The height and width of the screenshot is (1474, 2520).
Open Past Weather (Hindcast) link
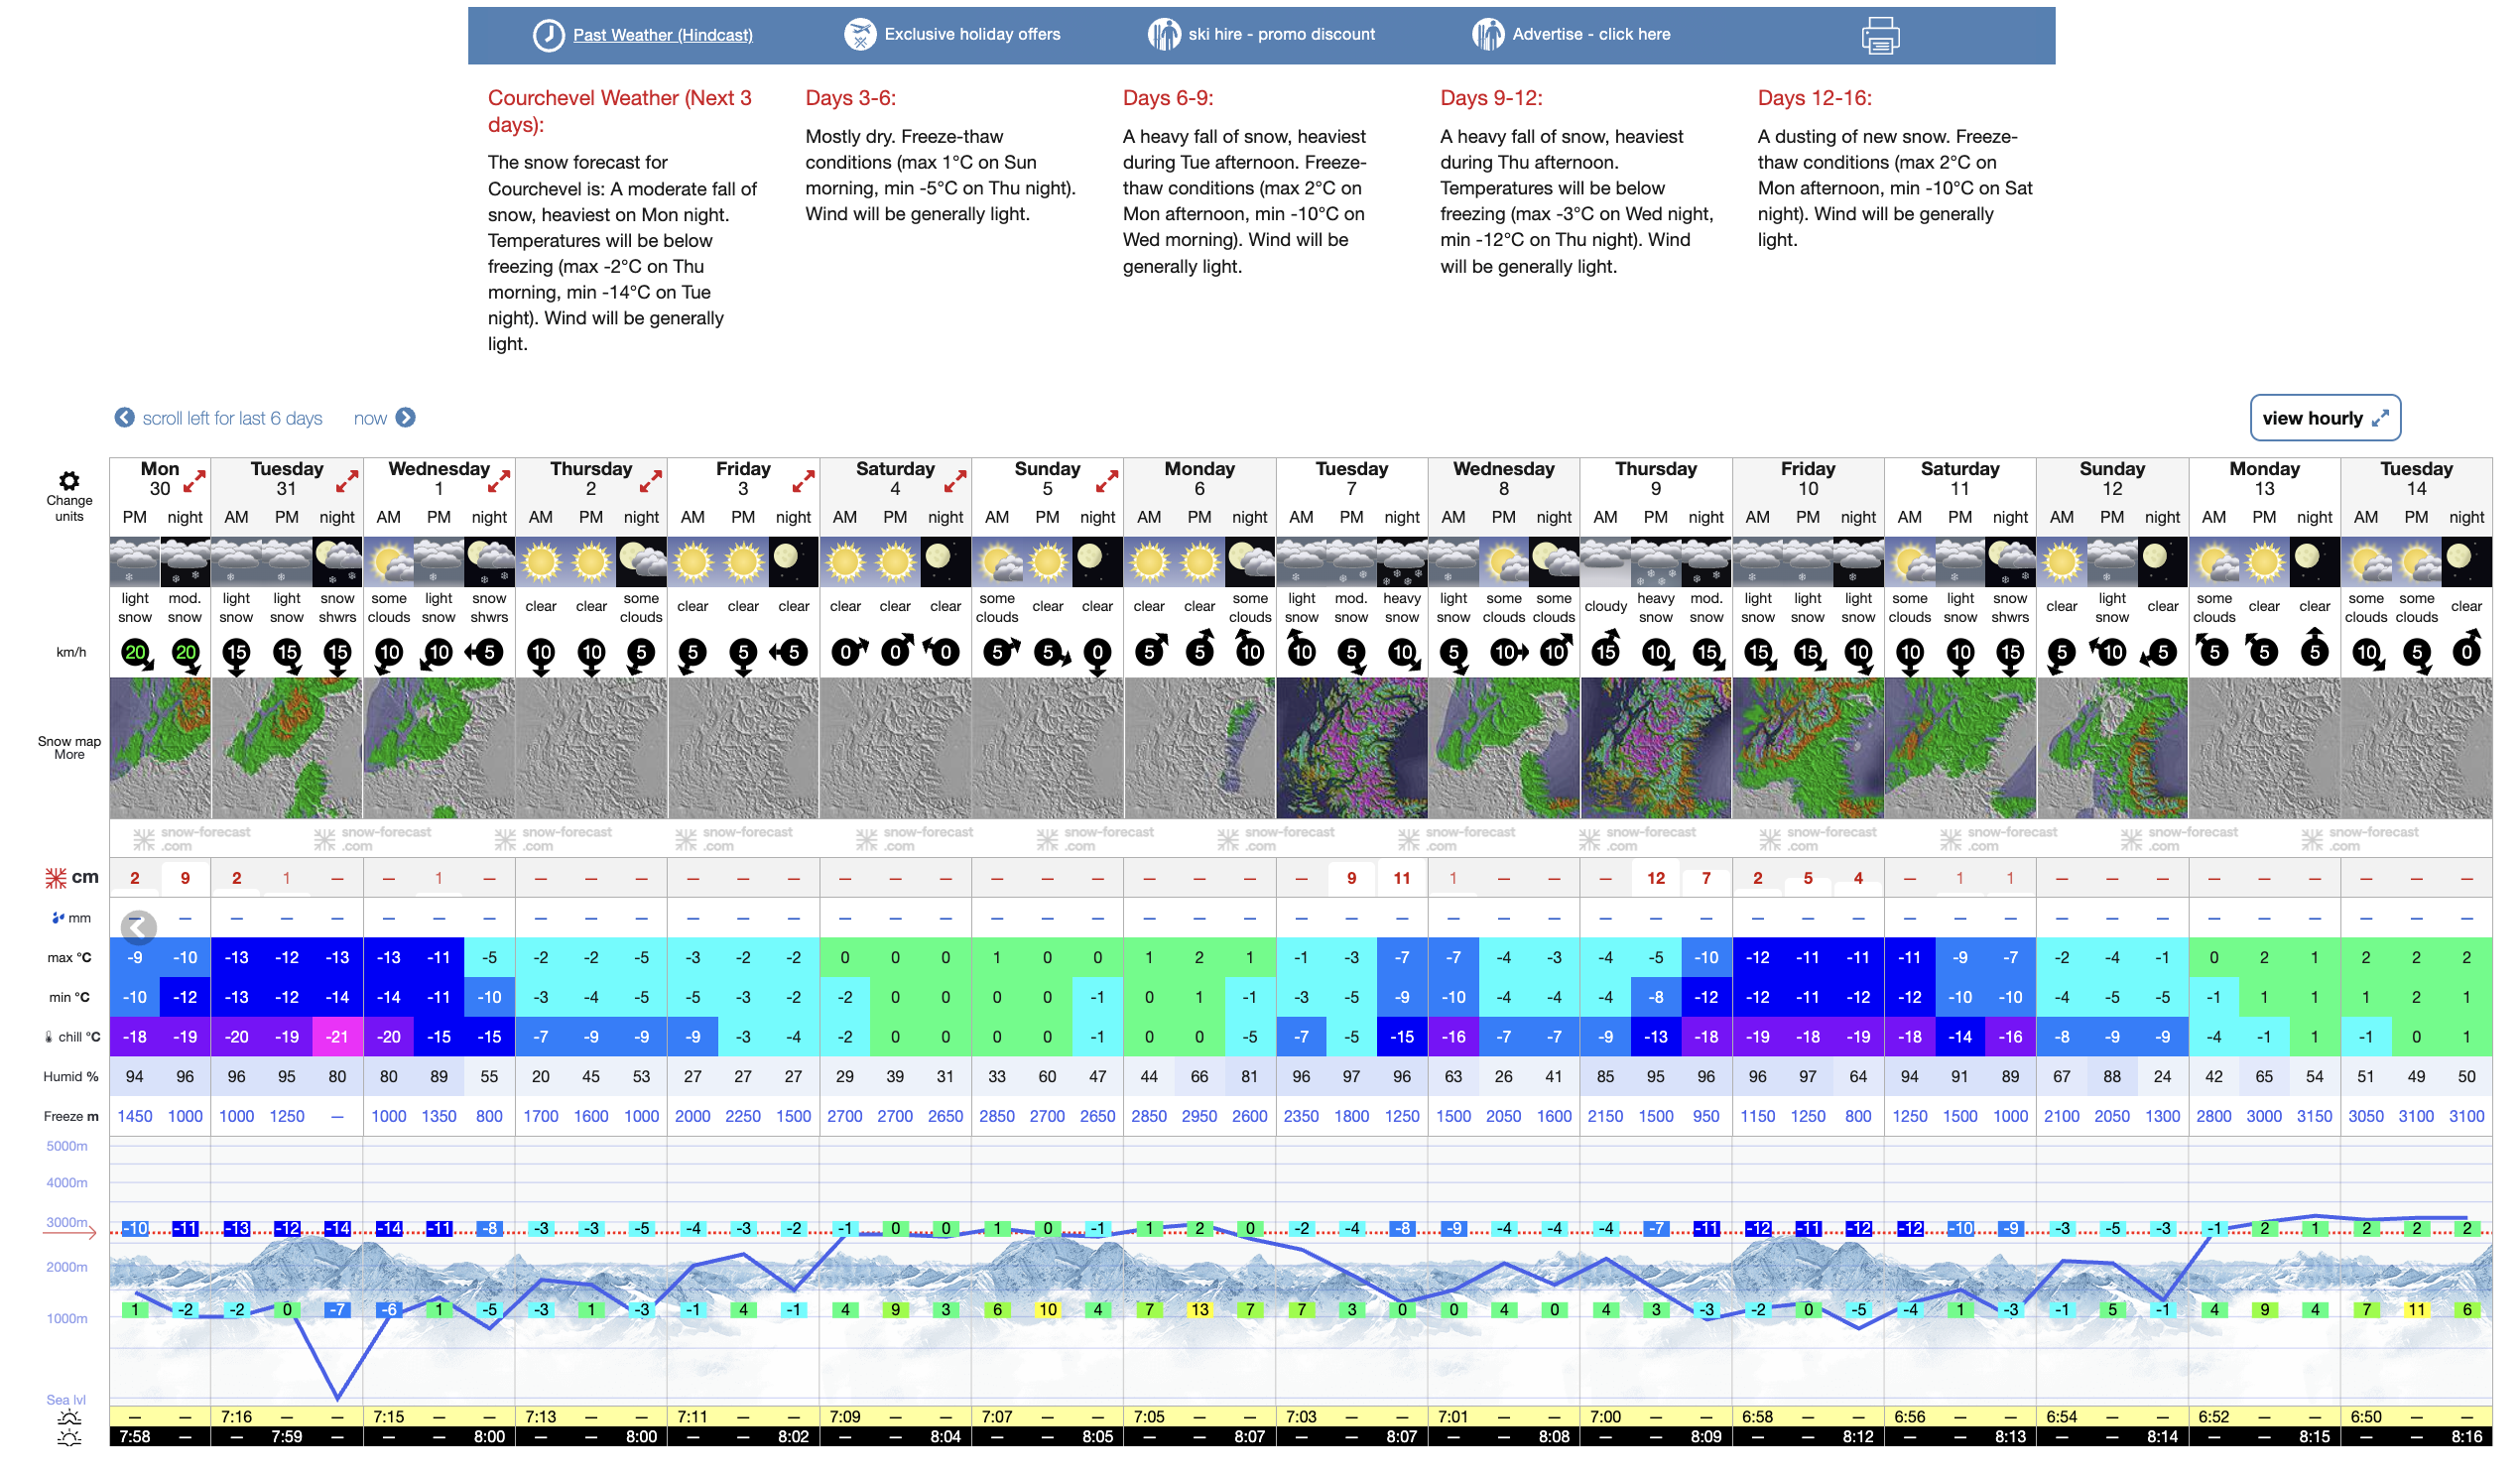662,35
